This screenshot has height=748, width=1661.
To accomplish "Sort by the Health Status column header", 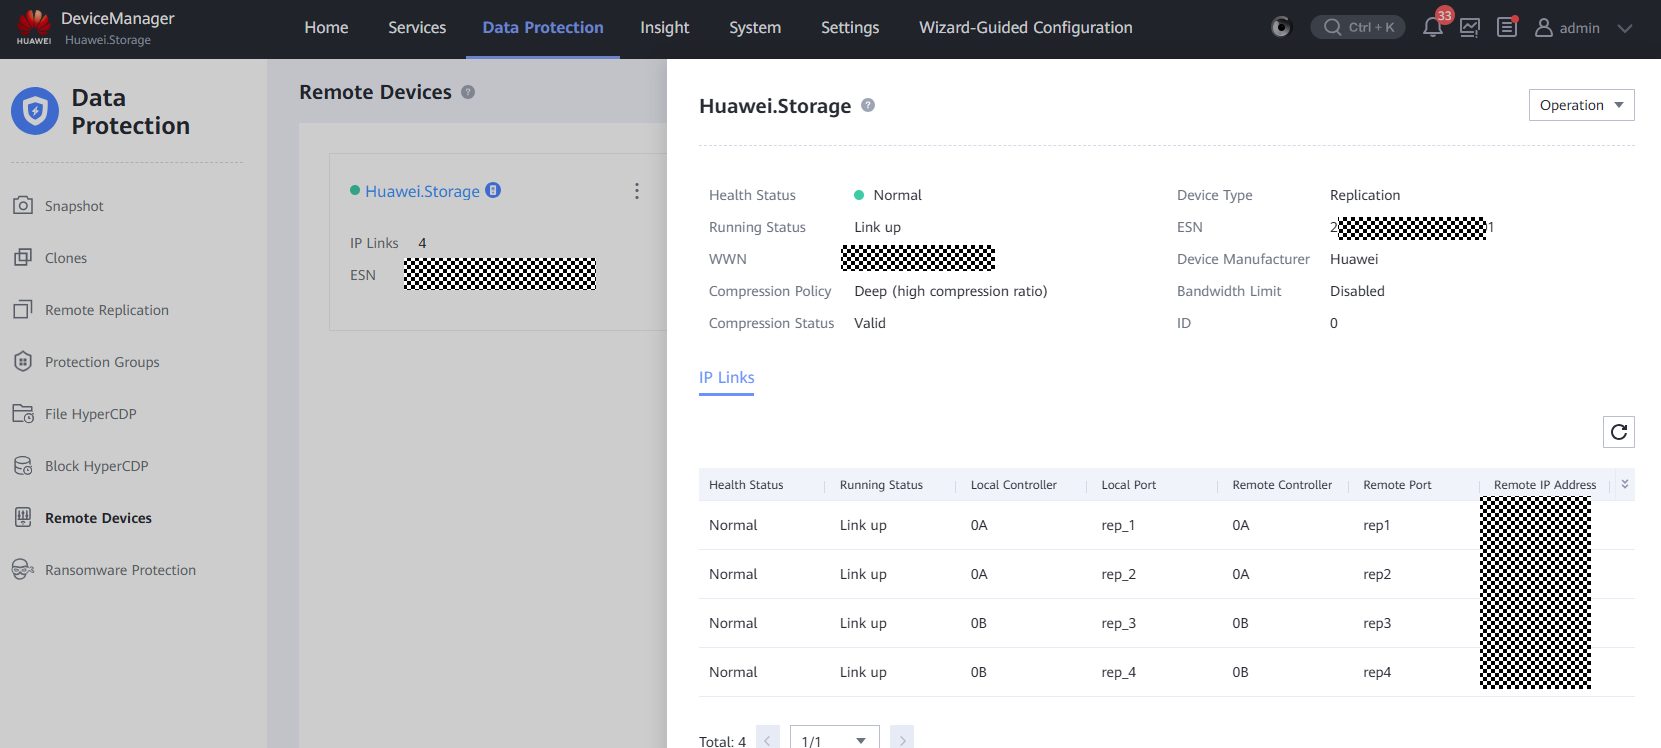I will pos(746,485).
